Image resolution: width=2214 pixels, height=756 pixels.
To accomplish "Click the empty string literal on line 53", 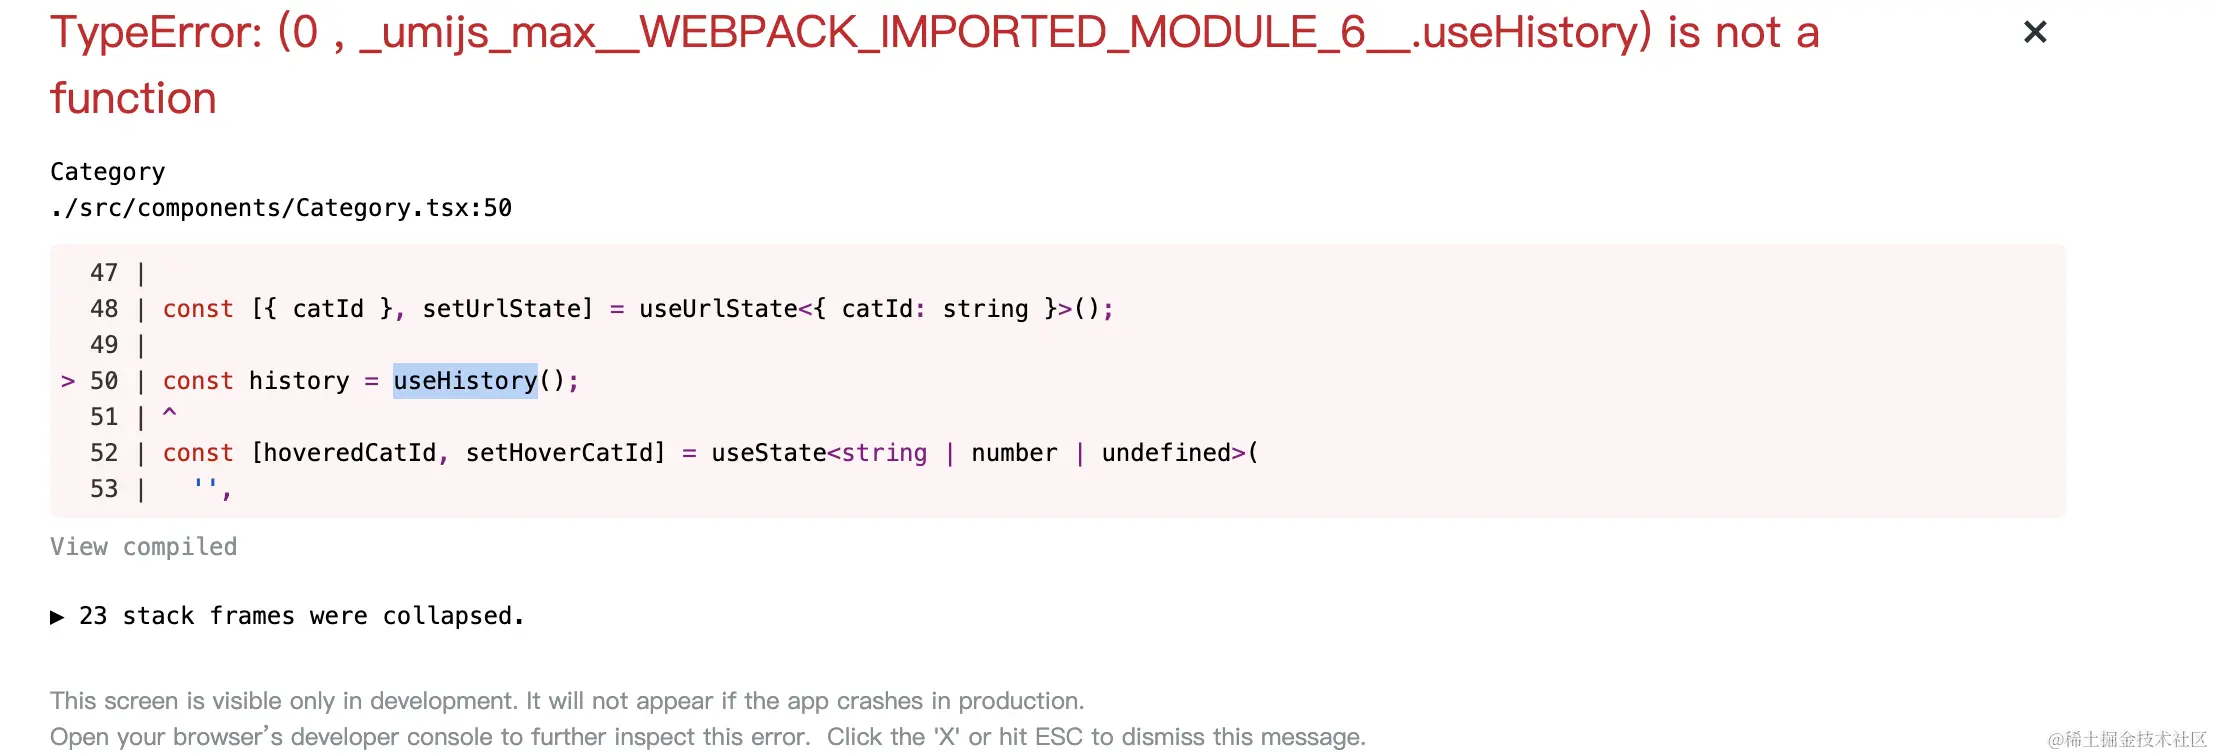I will (206, 487).
